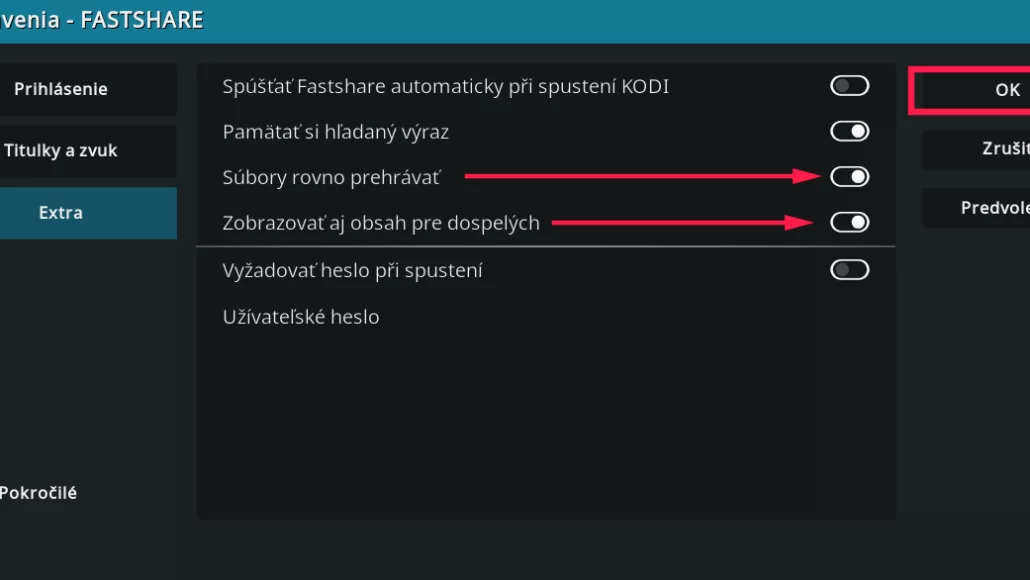This screenshot has width=1030, height=580.
Task: Open the "Pokročilé" advanced settings section
Action: click(37, 492)
